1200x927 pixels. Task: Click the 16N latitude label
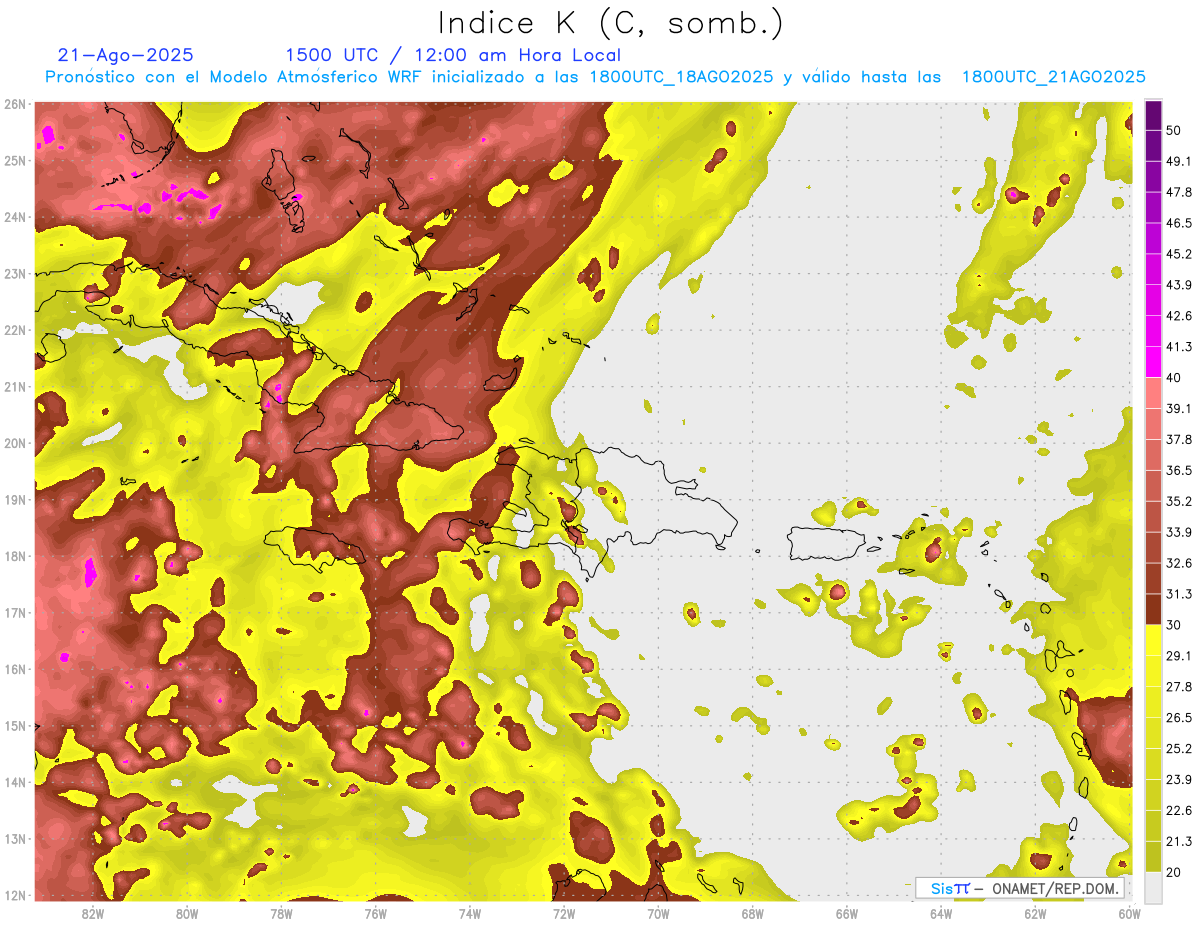(15, 669)
